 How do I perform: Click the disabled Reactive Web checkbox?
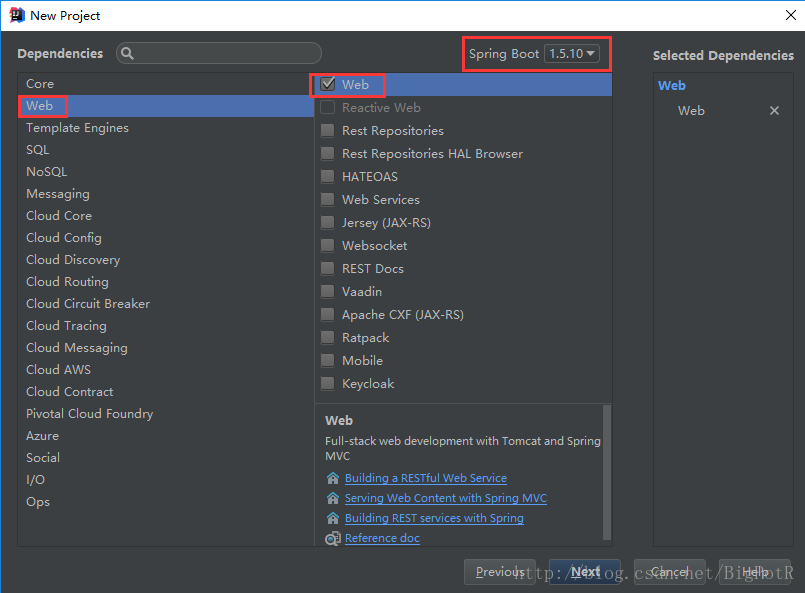click(328, 107)
